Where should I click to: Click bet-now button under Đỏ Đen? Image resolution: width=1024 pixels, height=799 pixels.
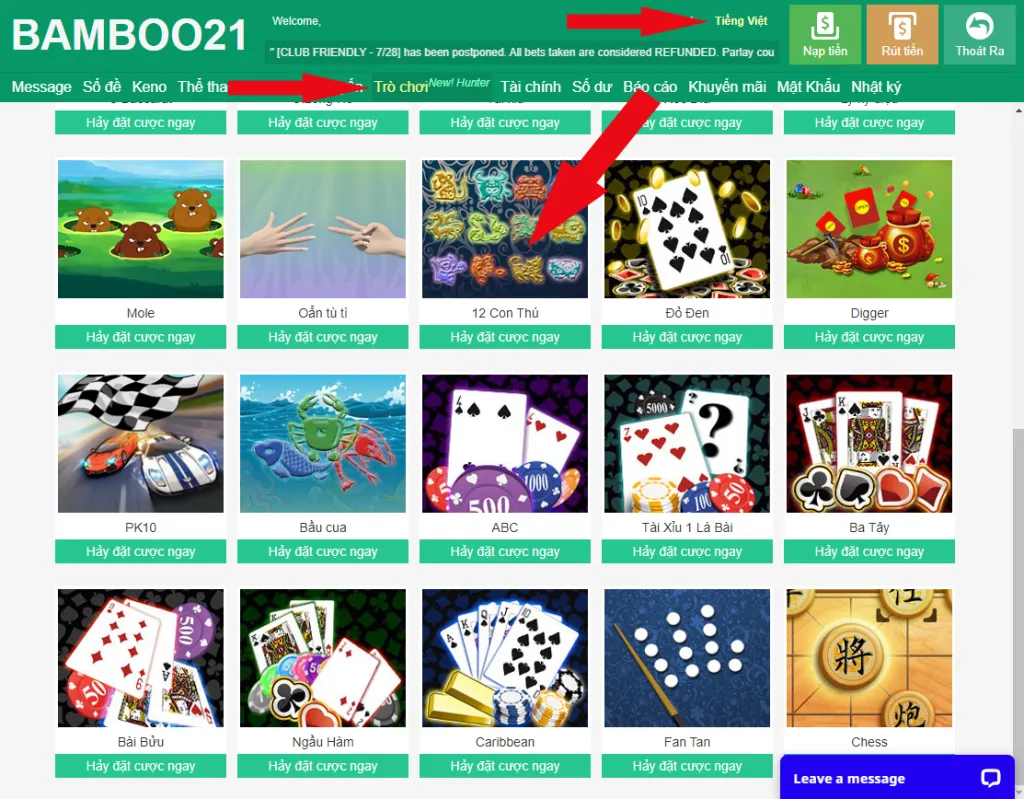[x=687, y=337]
